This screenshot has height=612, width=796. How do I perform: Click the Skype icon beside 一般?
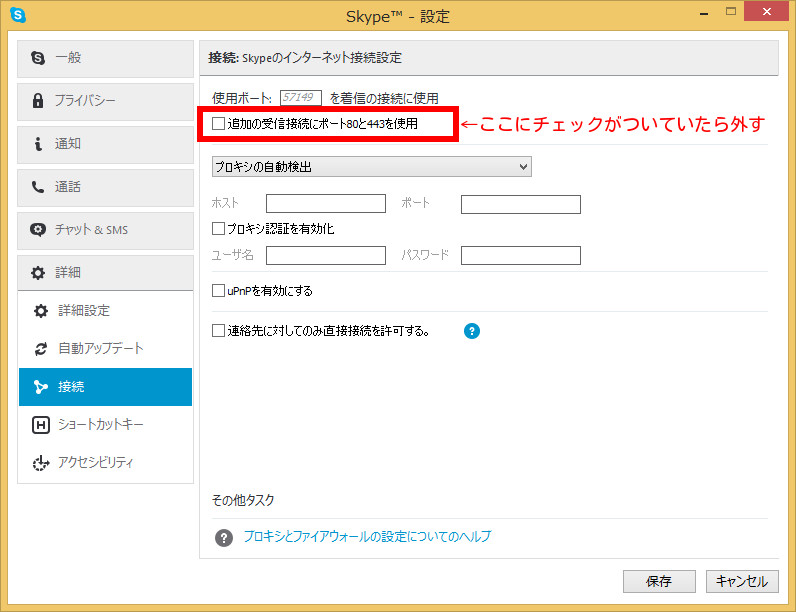tap(38, 58)
